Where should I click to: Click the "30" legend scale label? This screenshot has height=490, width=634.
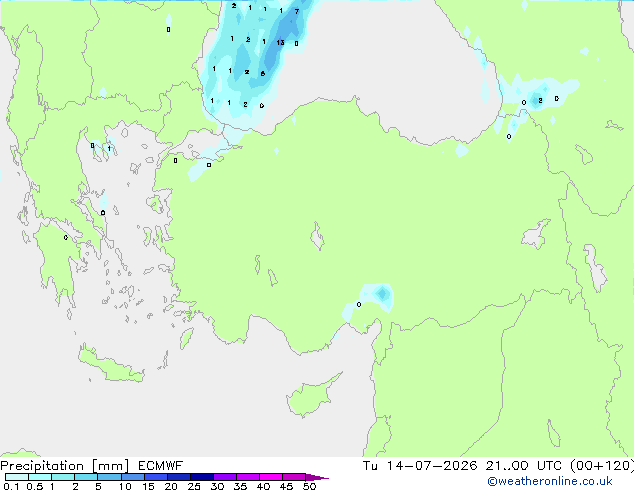tap(217, 486)
